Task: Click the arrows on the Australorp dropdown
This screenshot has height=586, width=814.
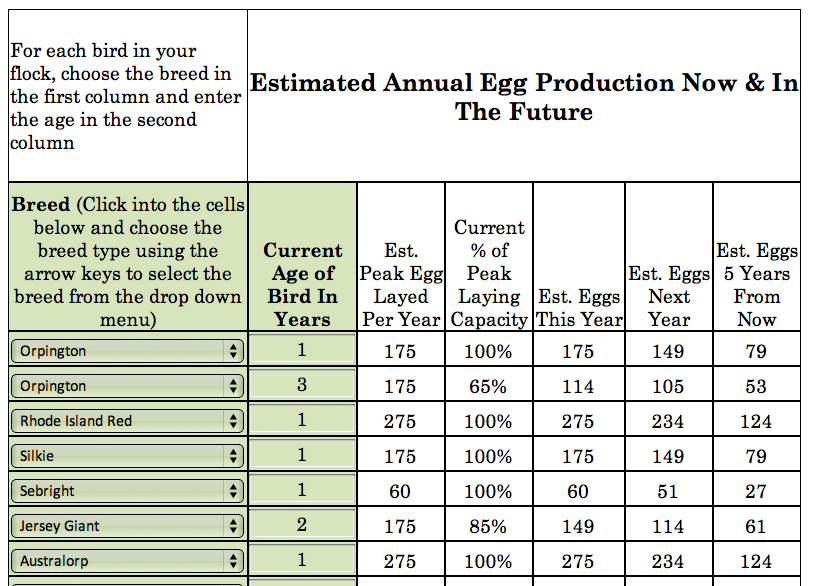Action: 232,559
